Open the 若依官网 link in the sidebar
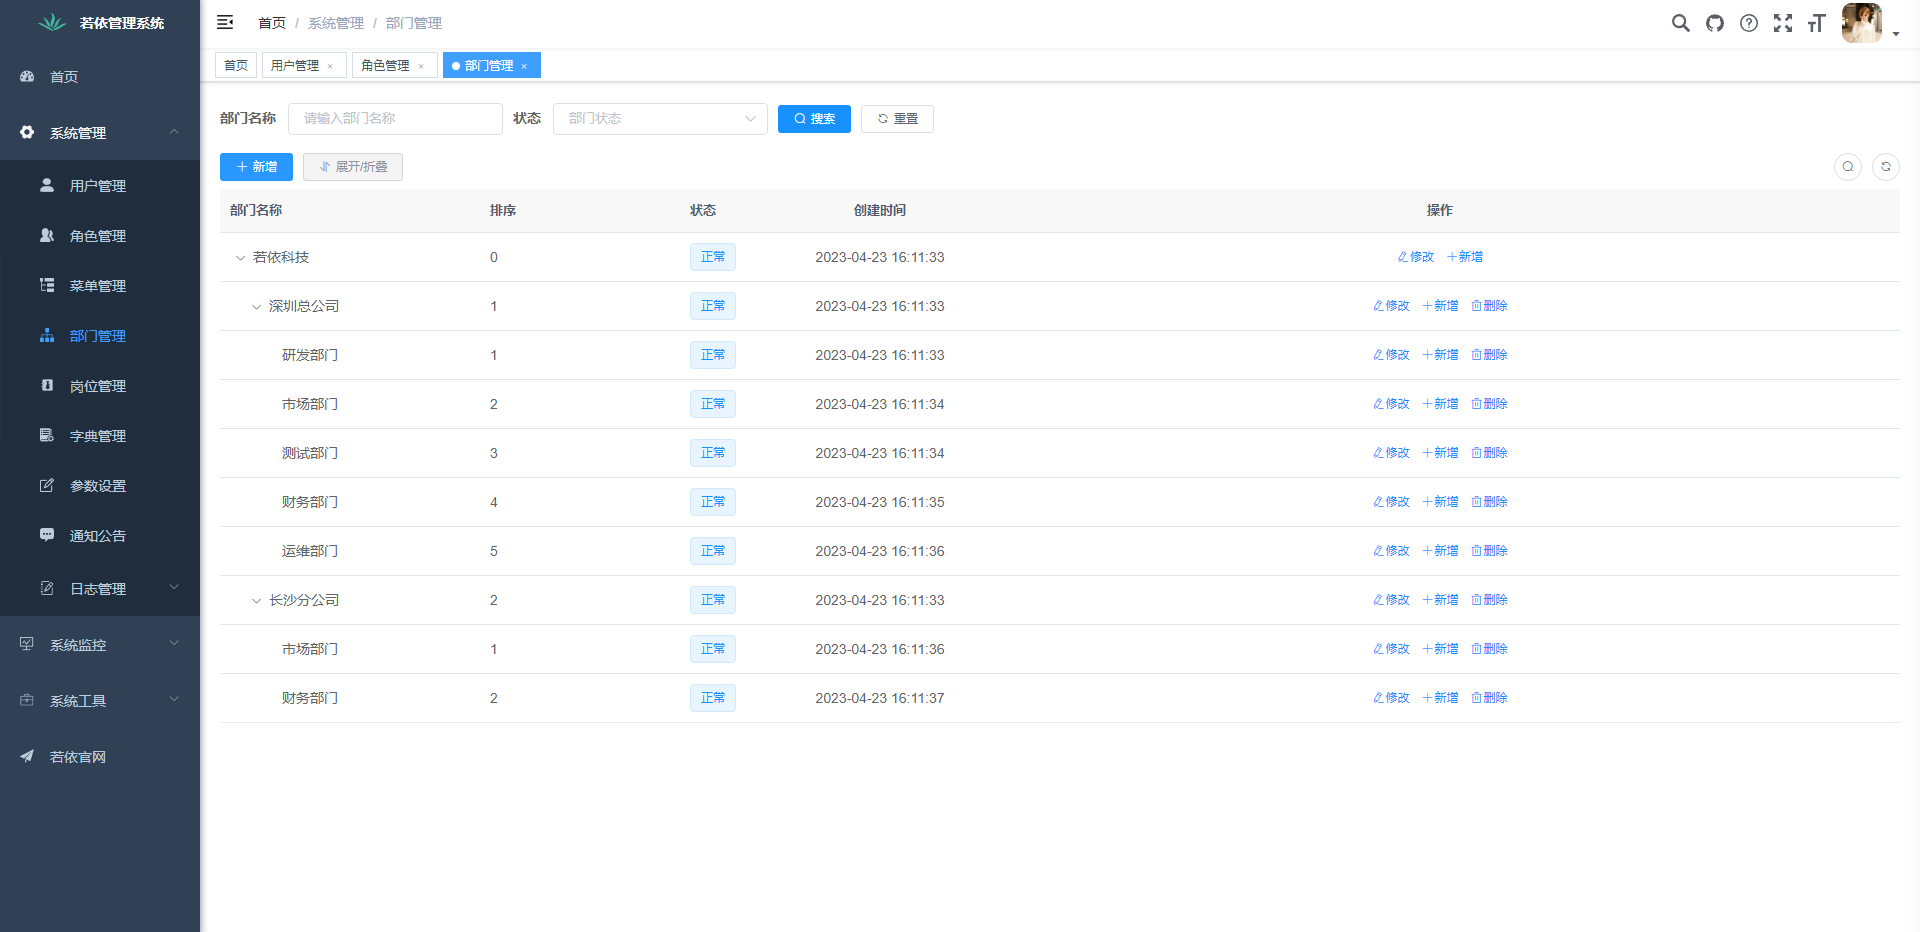1920x932 pixels. pos(100,757)
